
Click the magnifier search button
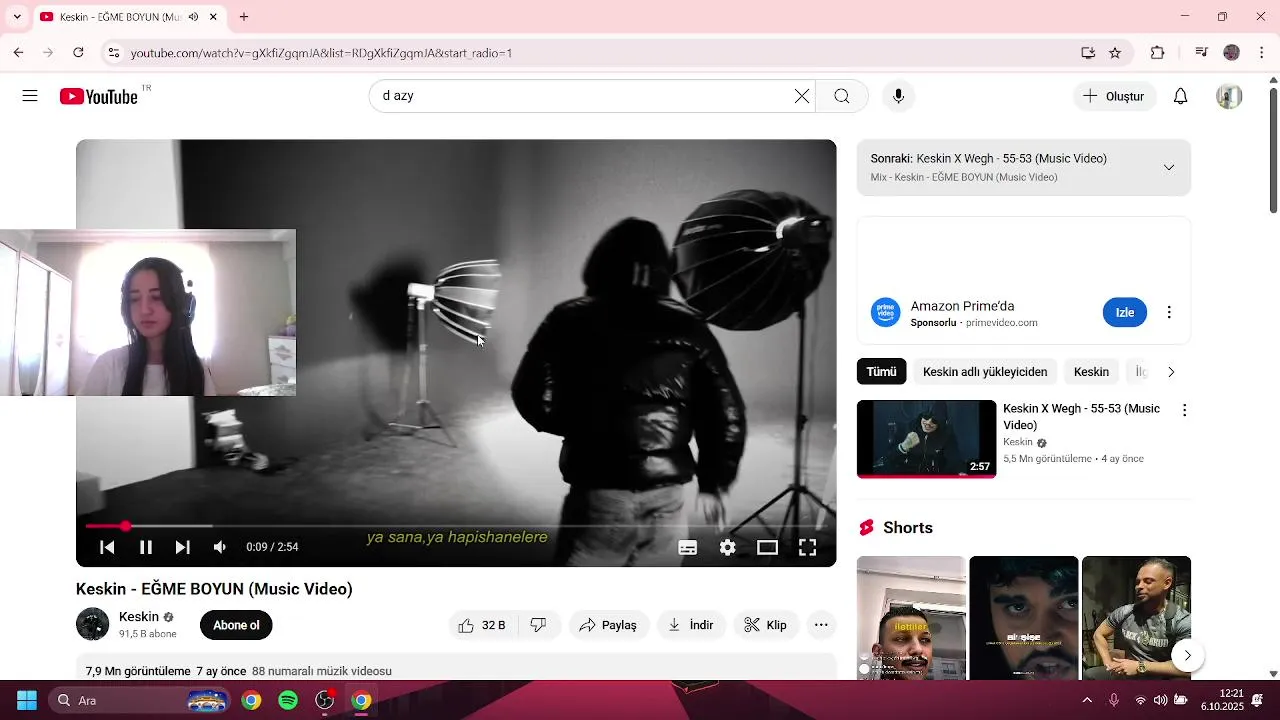coord(842,96)
